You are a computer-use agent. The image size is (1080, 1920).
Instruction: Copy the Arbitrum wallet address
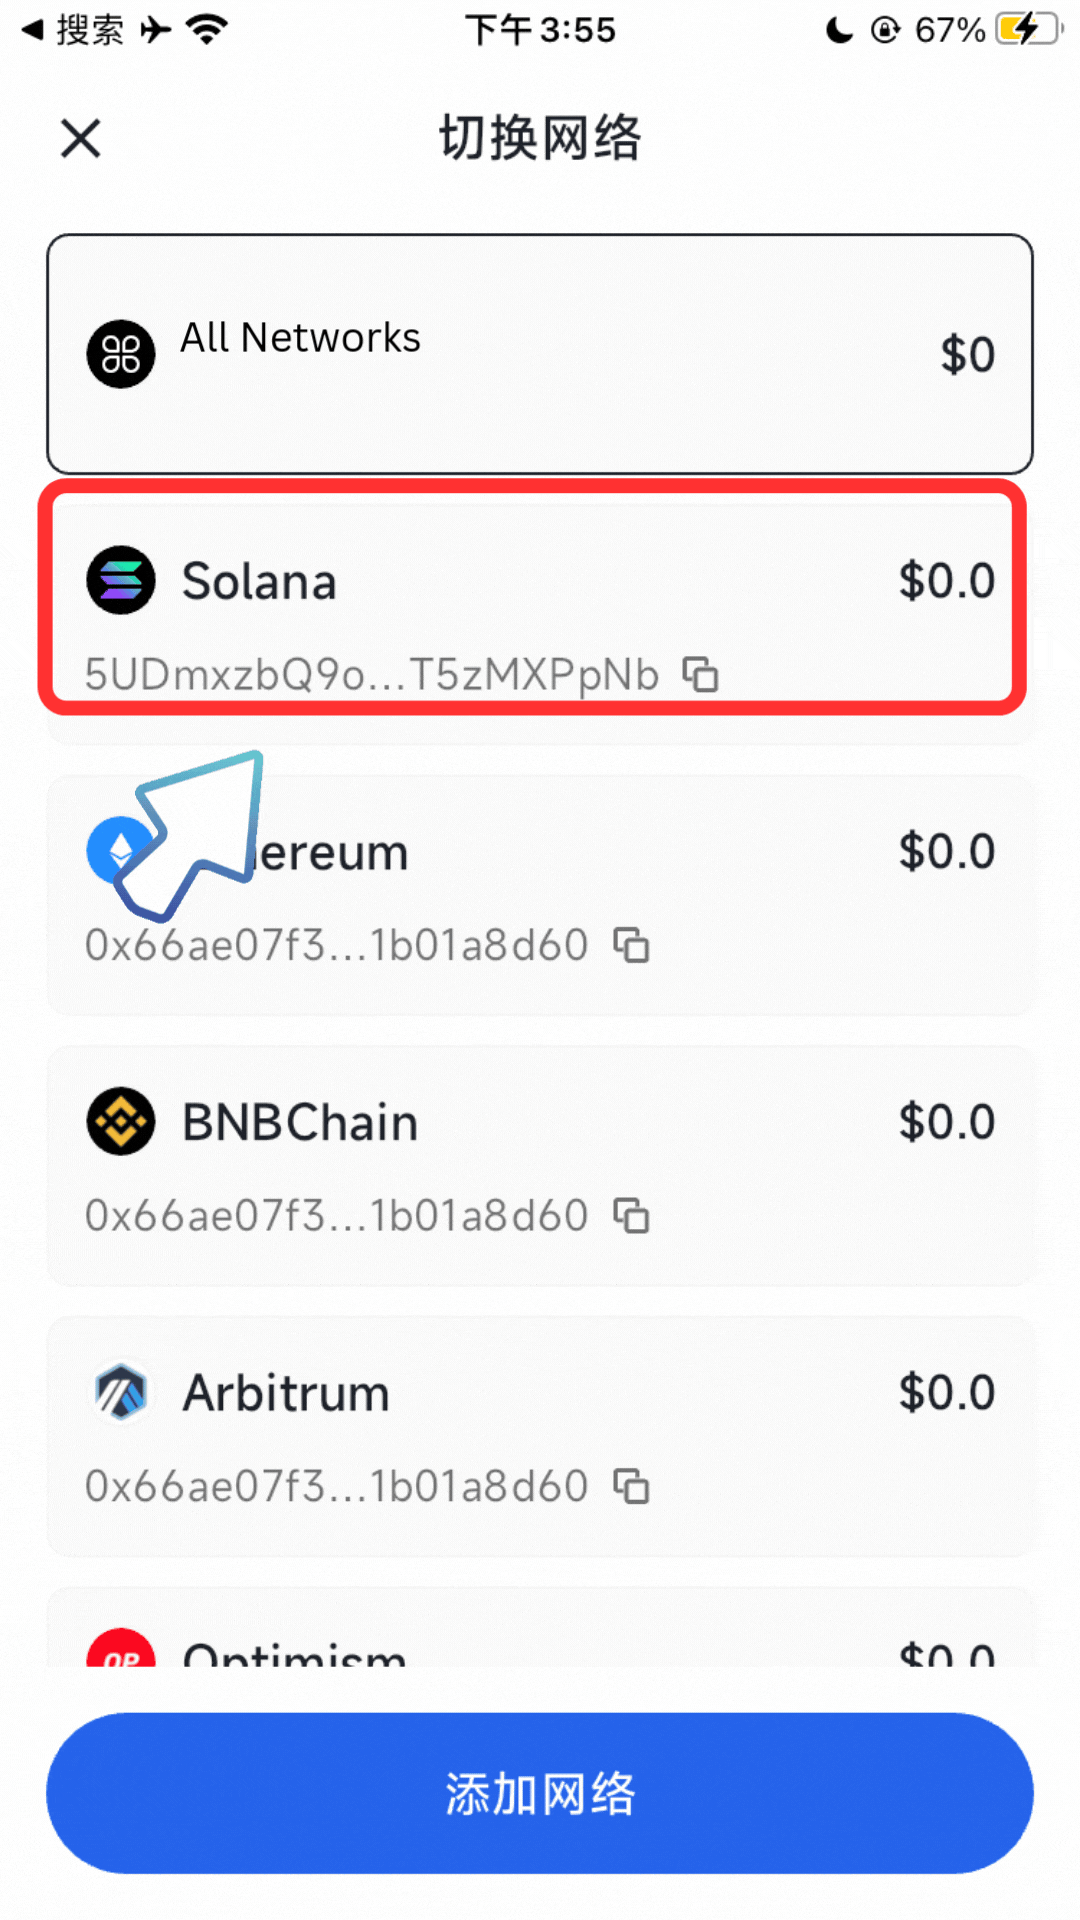click(631, 1487)
